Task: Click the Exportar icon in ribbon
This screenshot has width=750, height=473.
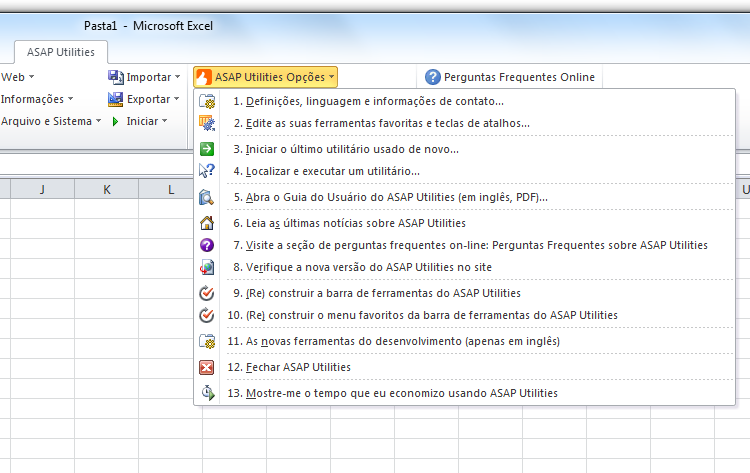Action: 115,99
